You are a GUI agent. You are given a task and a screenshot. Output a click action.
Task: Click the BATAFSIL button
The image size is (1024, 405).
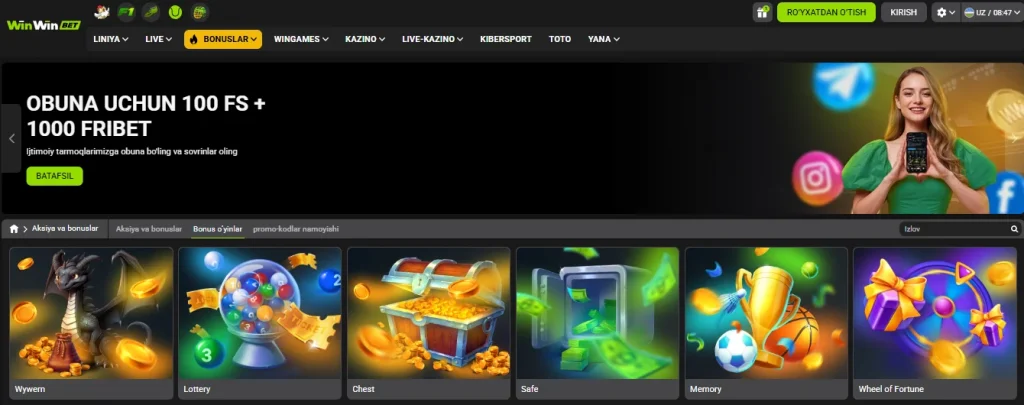55,176
